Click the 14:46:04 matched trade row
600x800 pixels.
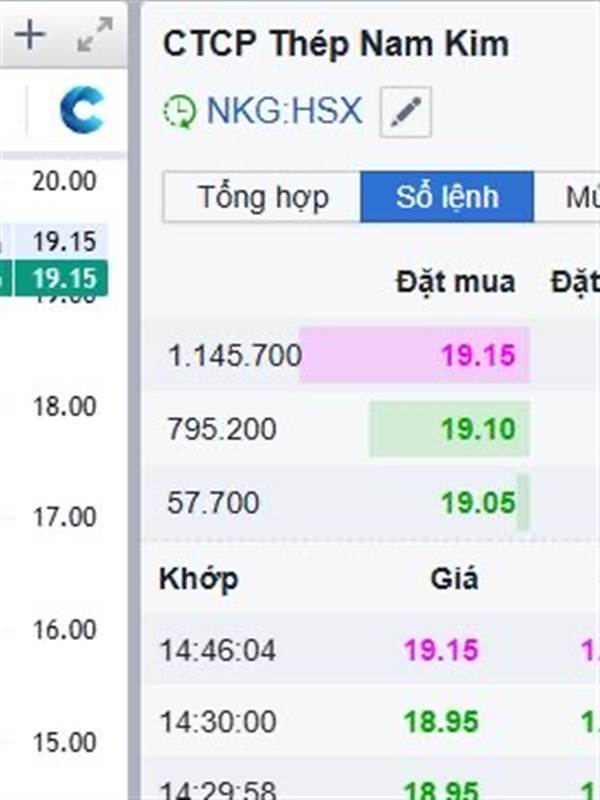point(371,650)
